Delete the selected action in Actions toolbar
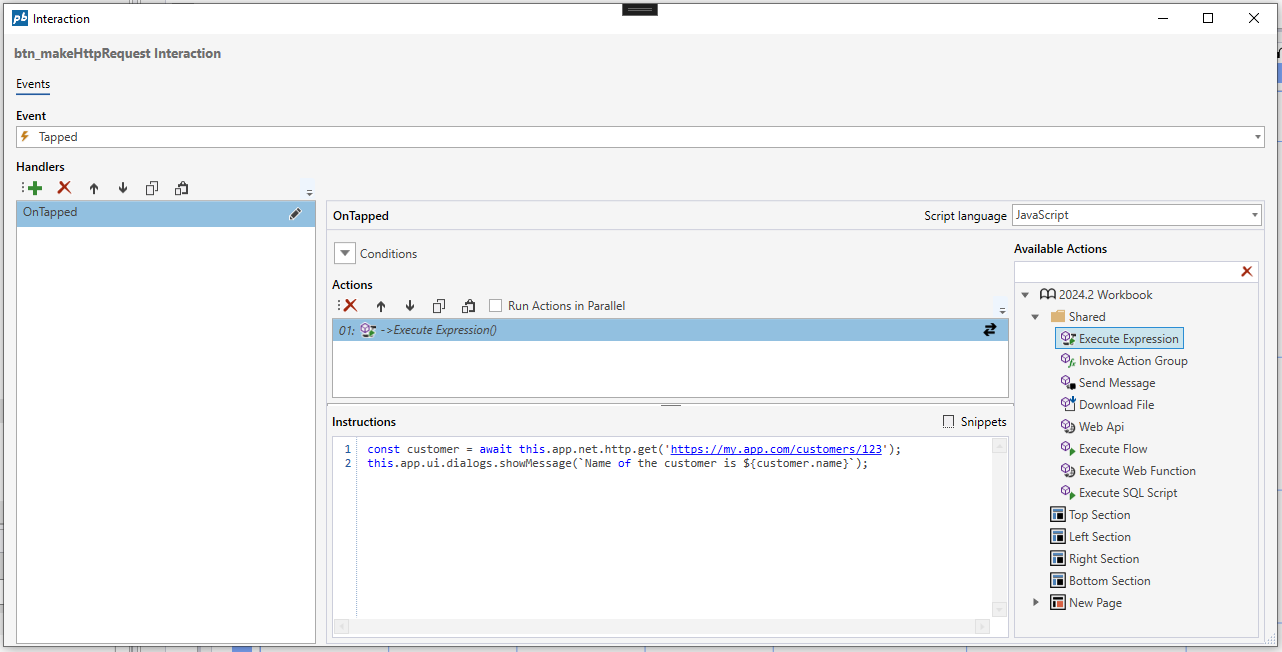This screenshot has width=1282, height=652. coord(350,306)
